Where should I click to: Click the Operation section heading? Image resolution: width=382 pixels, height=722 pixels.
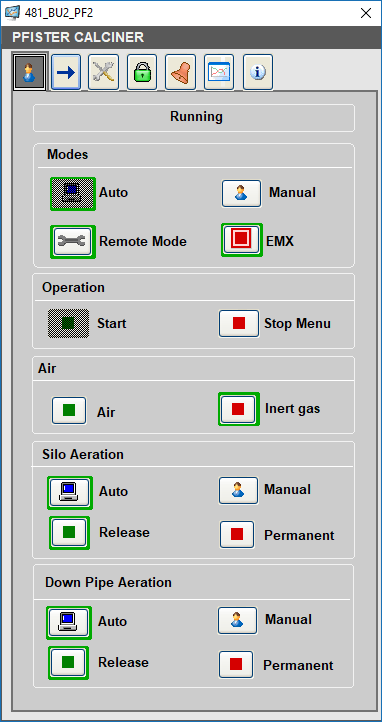74,287
